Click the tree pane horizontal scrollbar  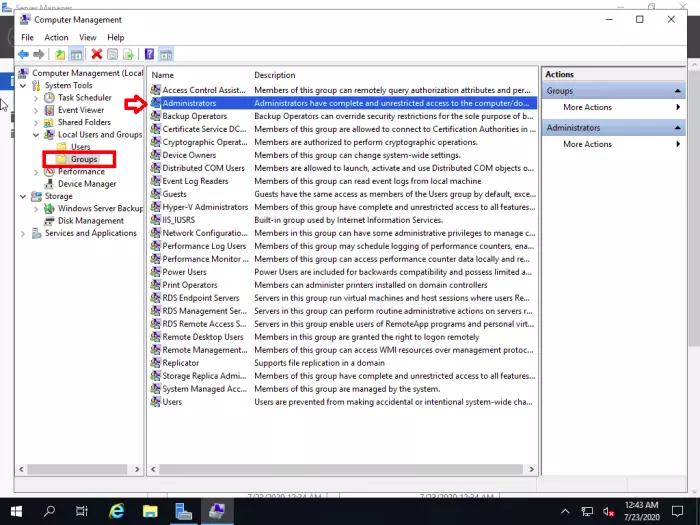click(77, 469)
